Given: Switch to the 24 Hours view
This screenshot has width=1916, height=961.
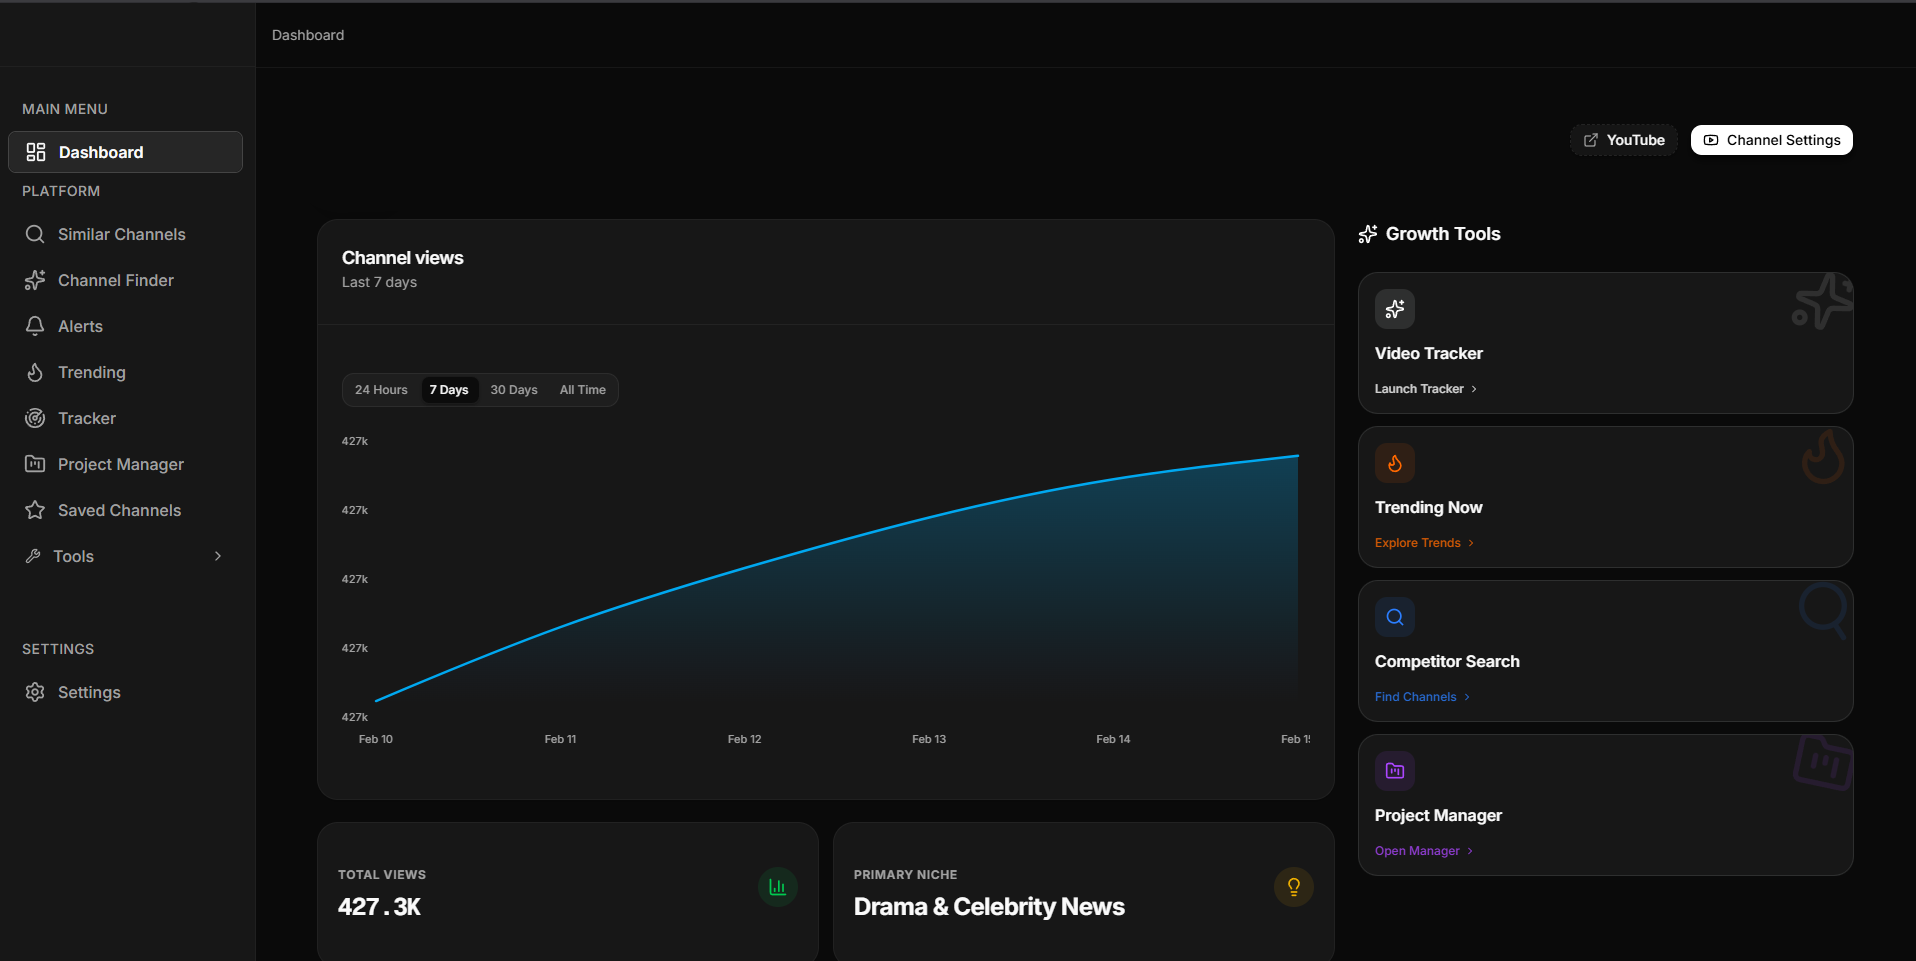Looking at the screenshot, I should pos(381,390).
